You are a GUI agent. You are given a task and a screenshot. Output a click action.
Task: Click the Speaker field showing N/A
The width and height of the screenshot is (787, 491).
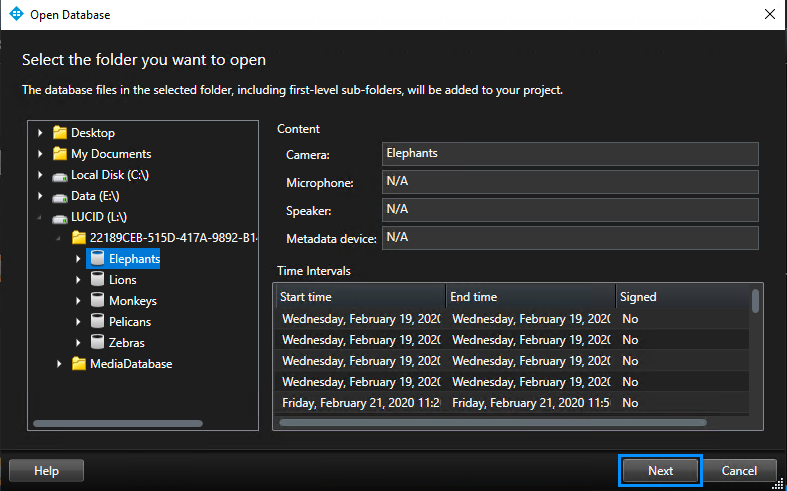click(570, 210)
